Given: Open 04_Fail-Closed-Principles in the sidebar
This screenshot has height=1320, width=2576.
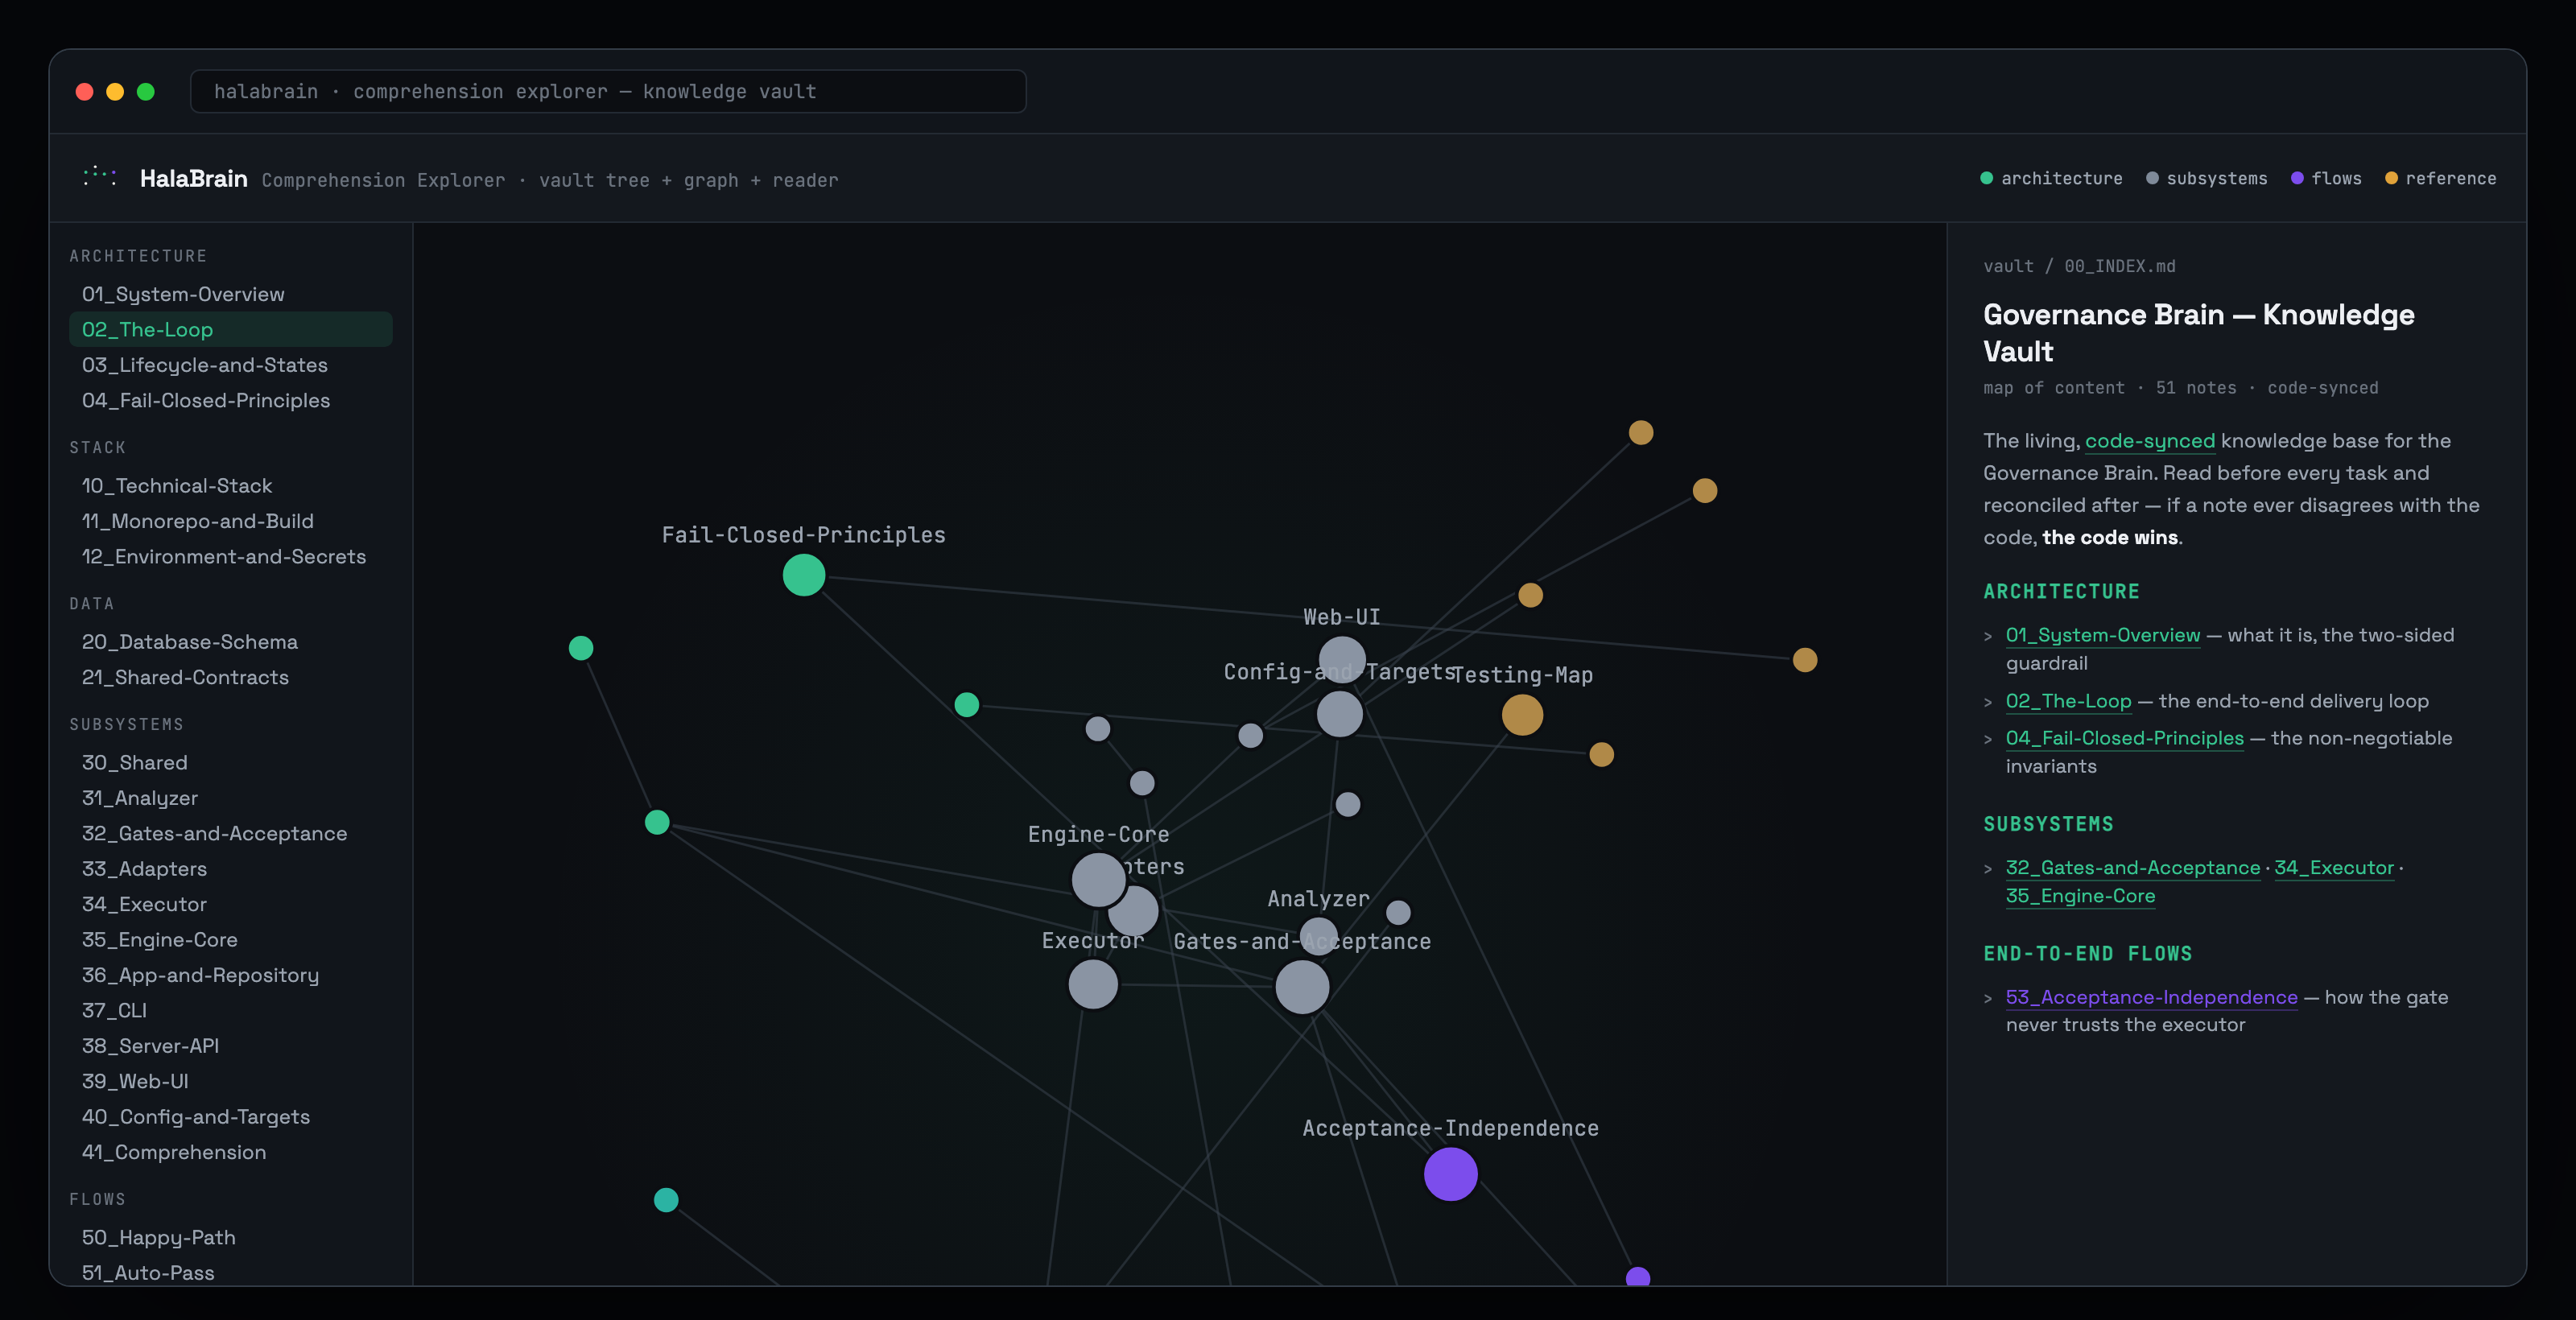Looking at the screenshot, I should tap(231, 400).
